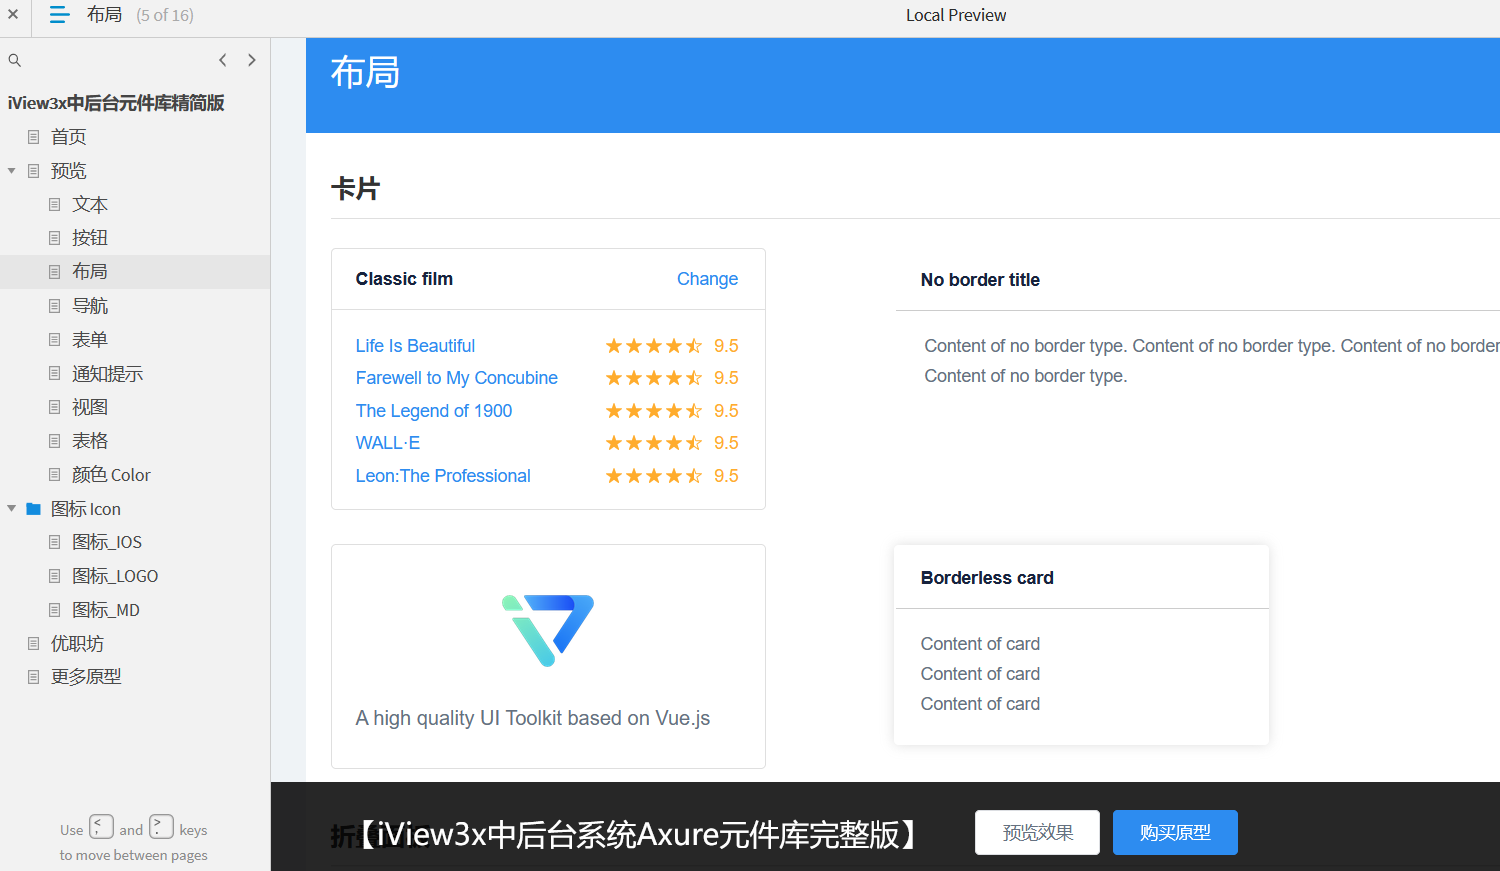Image resolution: width=1500 pixels, height=871 pixels.
Task: Click the 布局 page title in header
Action: (x=365, y=72)
